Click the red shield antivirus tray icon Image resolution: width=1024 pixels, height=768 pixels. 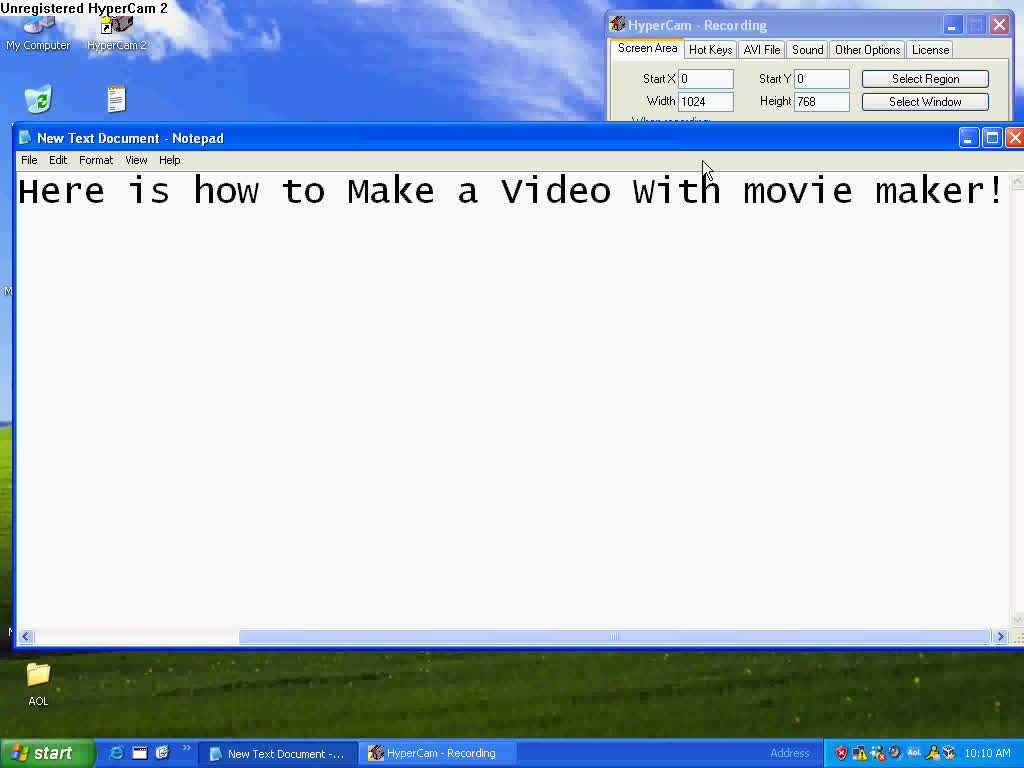(842, 753)
